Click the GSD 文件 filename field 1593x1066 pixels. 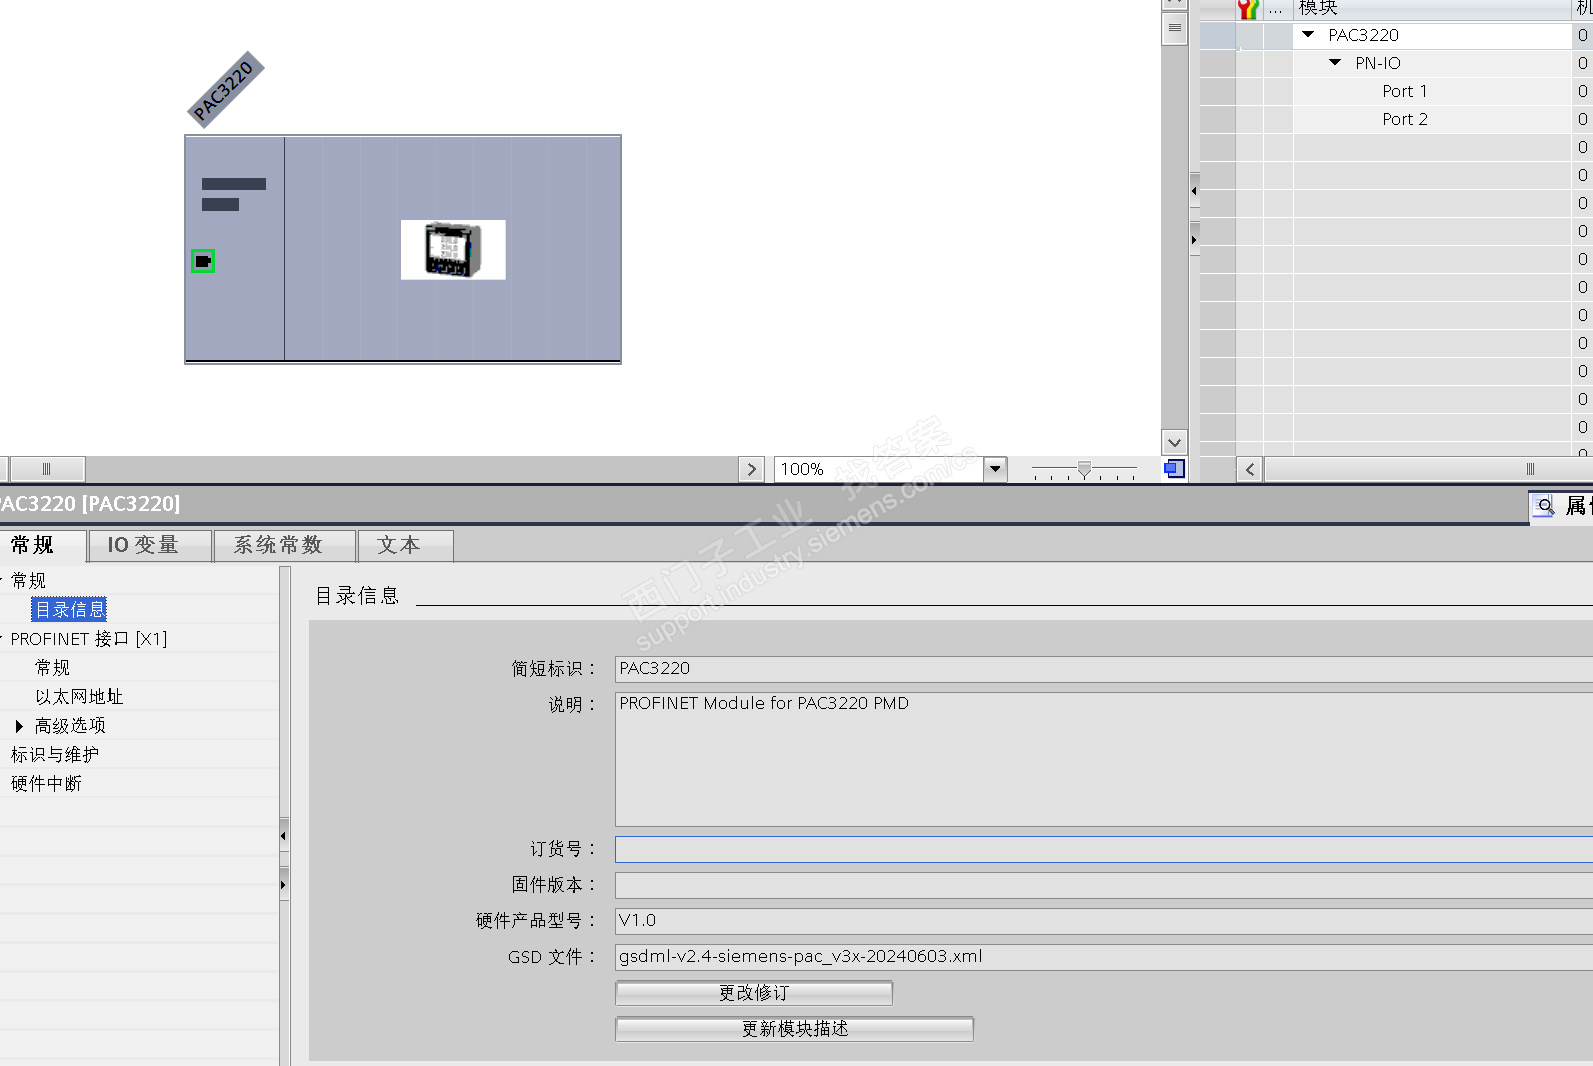click(1104, 957)
